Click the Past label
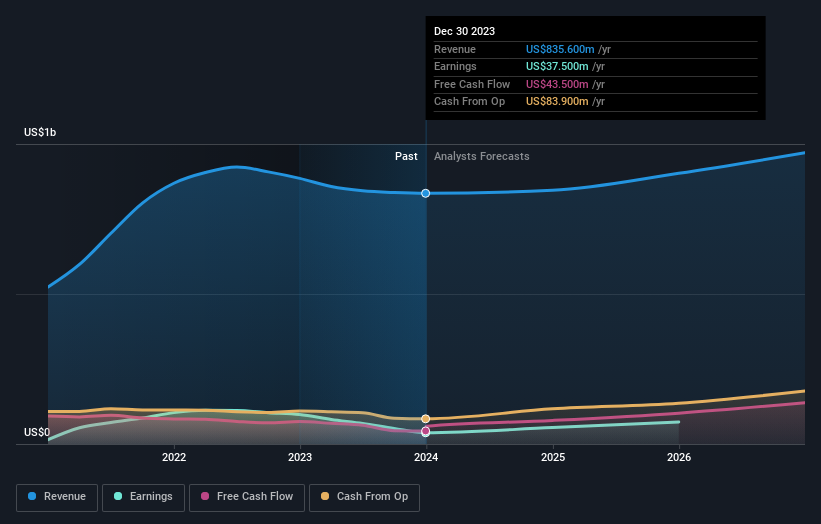Image resolution: width=821 pixels, height=524 pixels. point(406,156)
